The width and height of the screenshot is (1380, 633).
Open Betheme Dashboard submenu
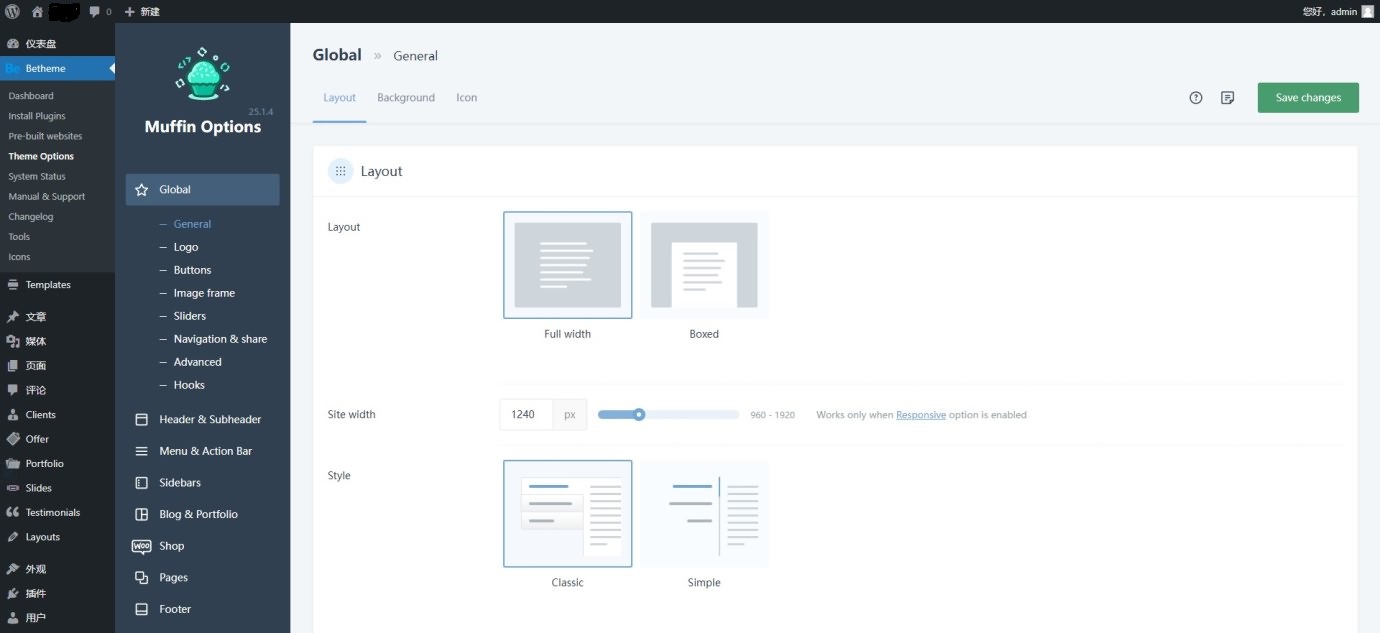pyautogui.click(x=31, y=96)
